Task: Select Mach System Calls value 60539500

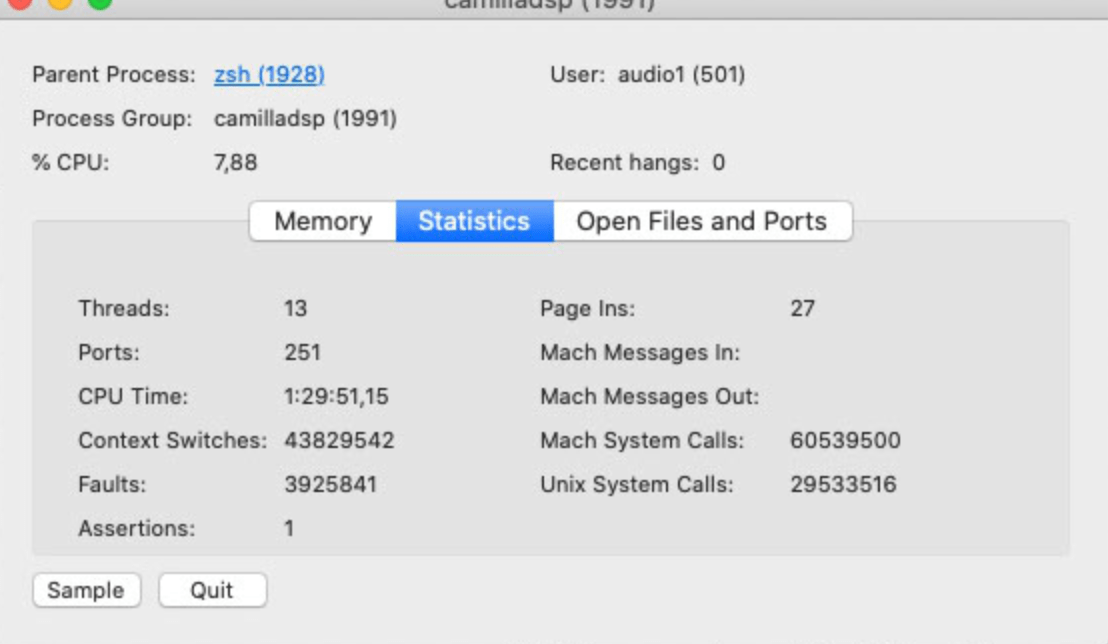Action: tap(845, 440)
